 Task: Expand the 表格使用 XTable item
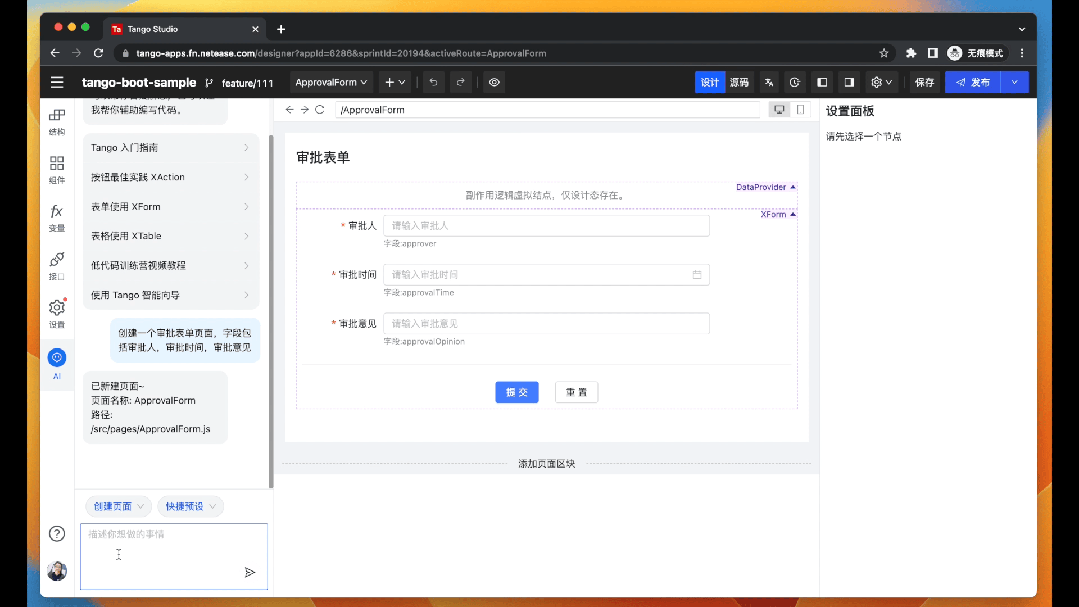coord(170,236)
